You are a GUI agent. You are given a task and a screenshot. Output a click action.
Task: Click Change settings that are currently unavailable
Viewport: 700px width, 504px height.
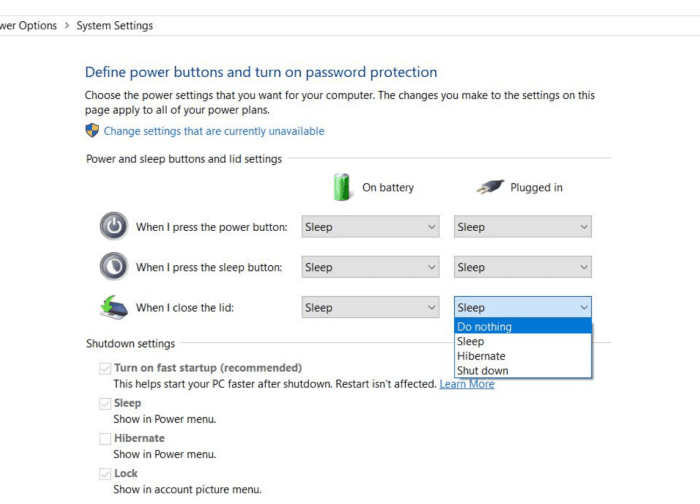(x=214, y=131)
